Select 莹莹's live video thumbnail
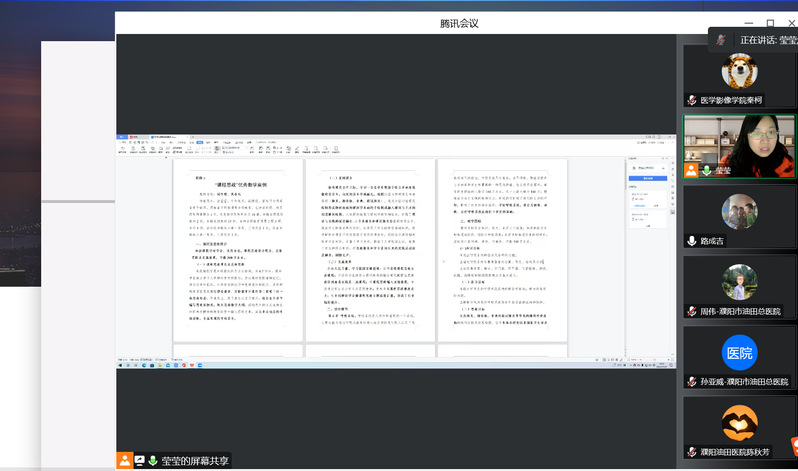The height and width of the screenshot is (471, 798). (x=740, y=146)
